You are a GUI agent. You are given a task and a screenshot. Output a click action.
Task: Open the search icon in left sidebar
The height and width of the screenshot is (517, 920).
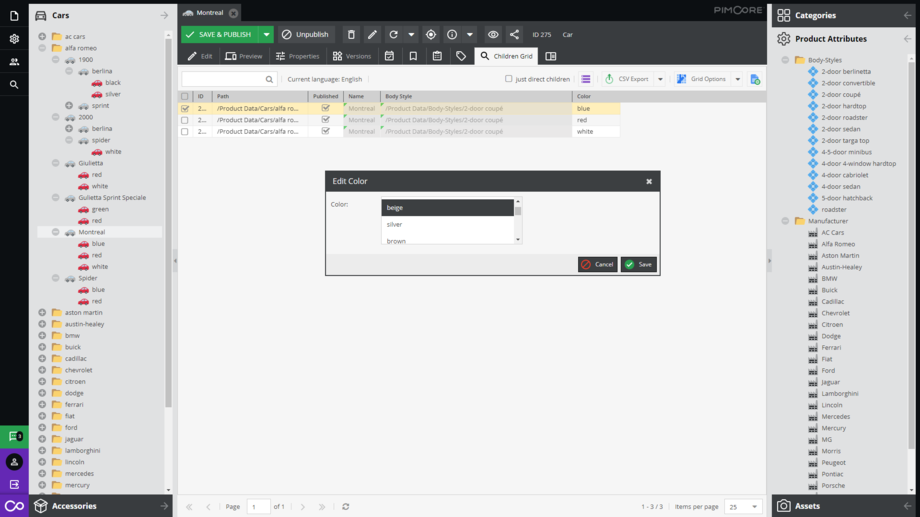click(14, 85)
